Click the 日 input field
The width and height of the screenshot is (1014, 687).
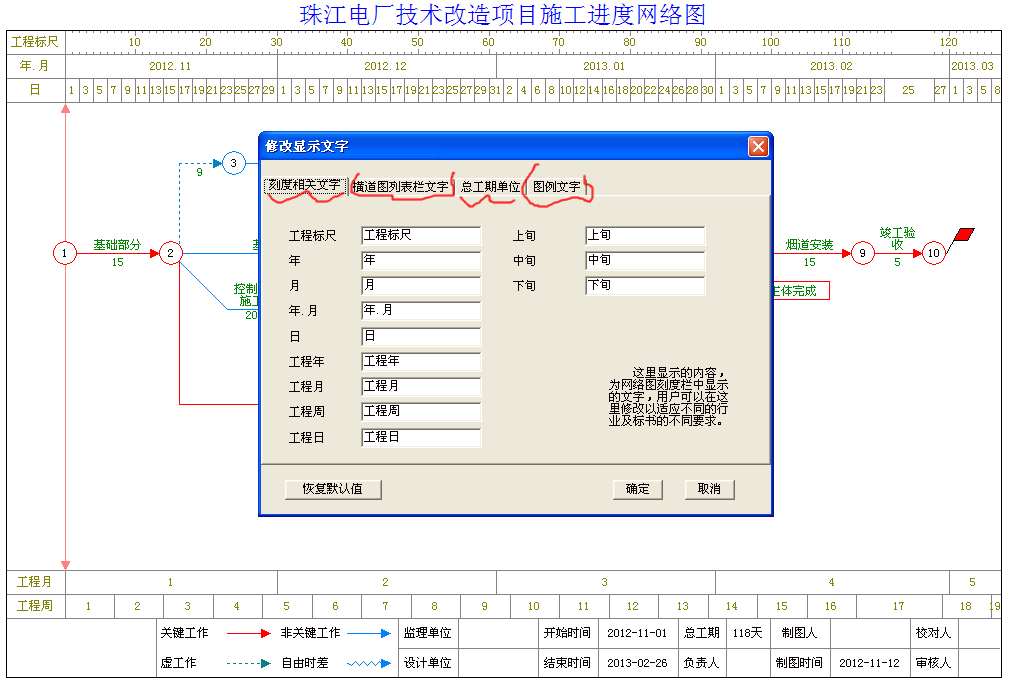click(x=421, y=336)
